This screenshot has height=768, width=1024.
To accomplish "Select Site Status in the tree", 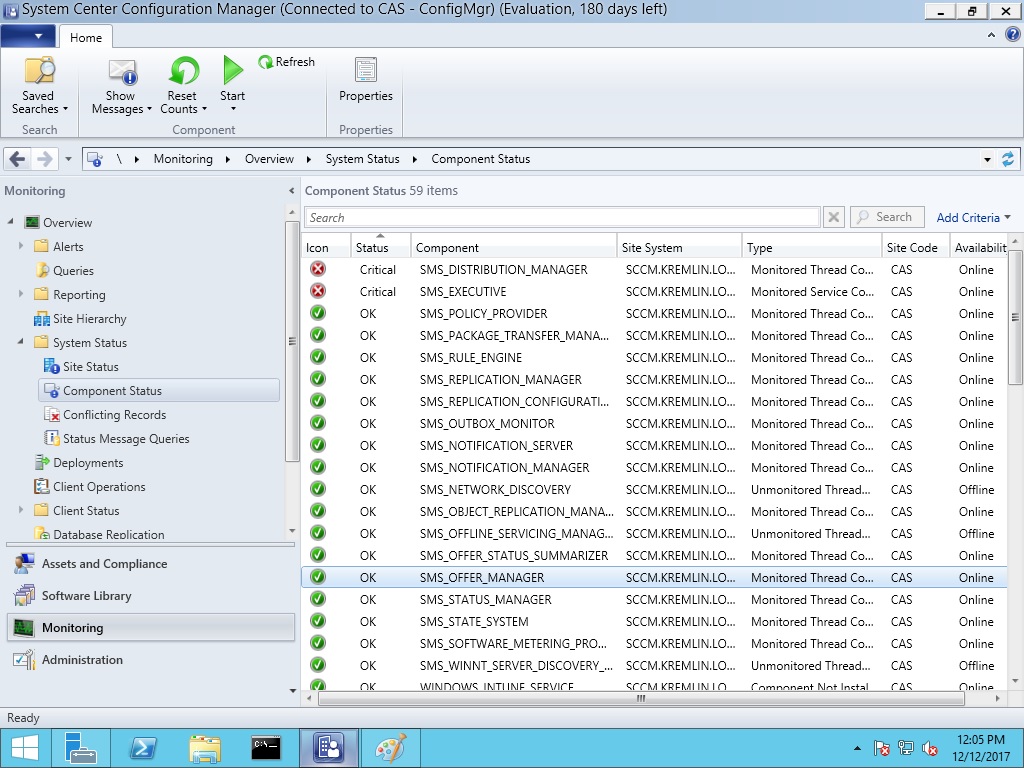I will coord(91,366).
